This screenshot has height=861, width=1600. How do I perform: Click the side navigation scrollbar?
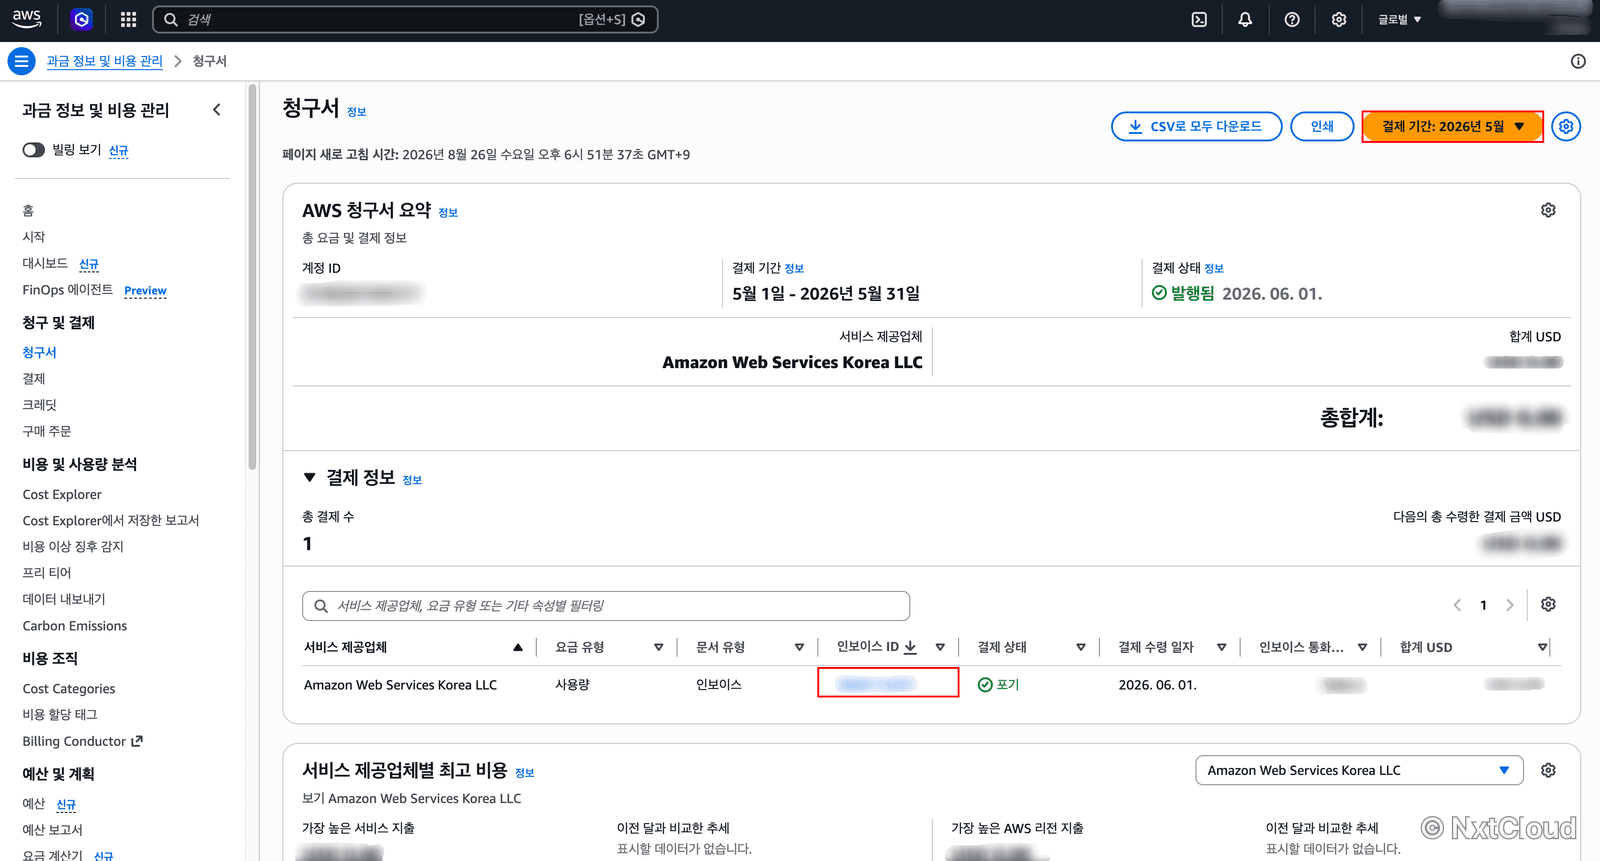point(252,277)
